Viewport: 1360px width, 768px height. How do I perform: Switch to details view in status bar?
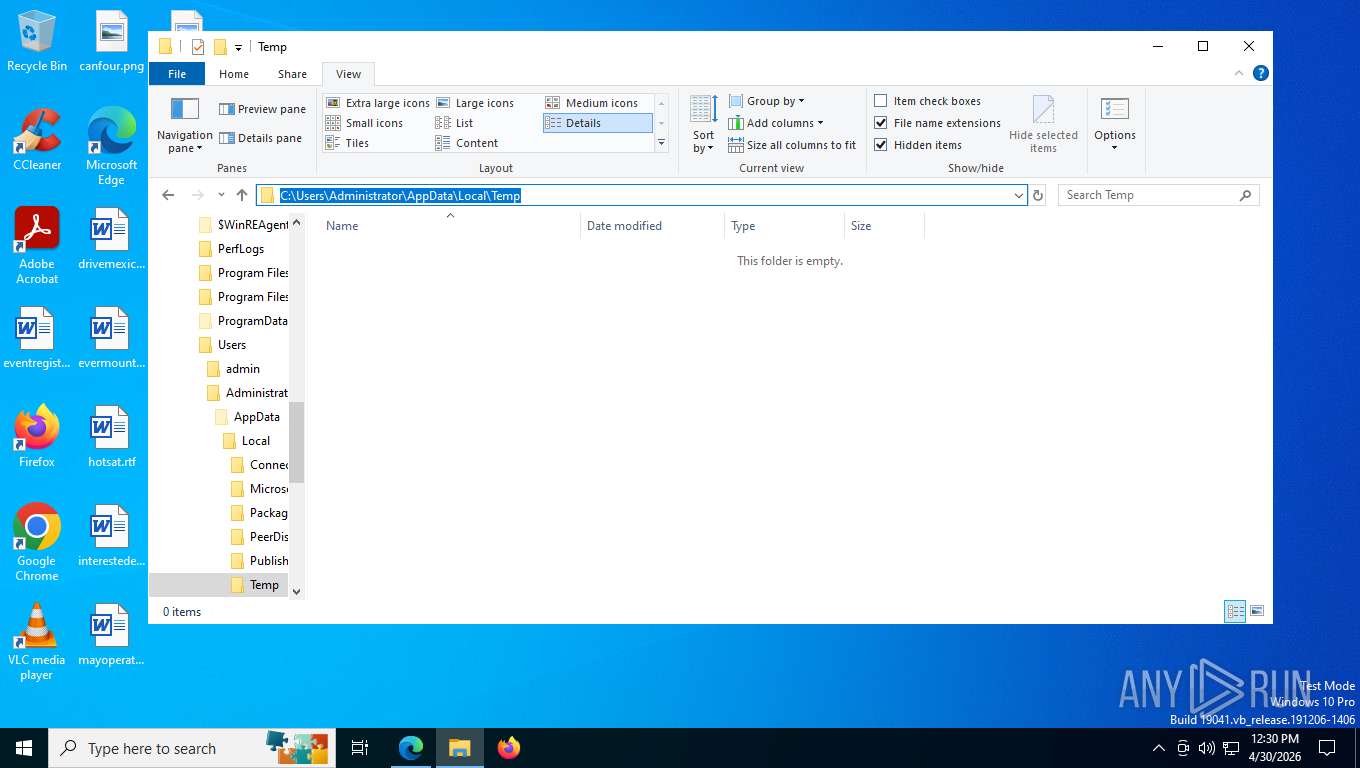(x=1235, y=611)
